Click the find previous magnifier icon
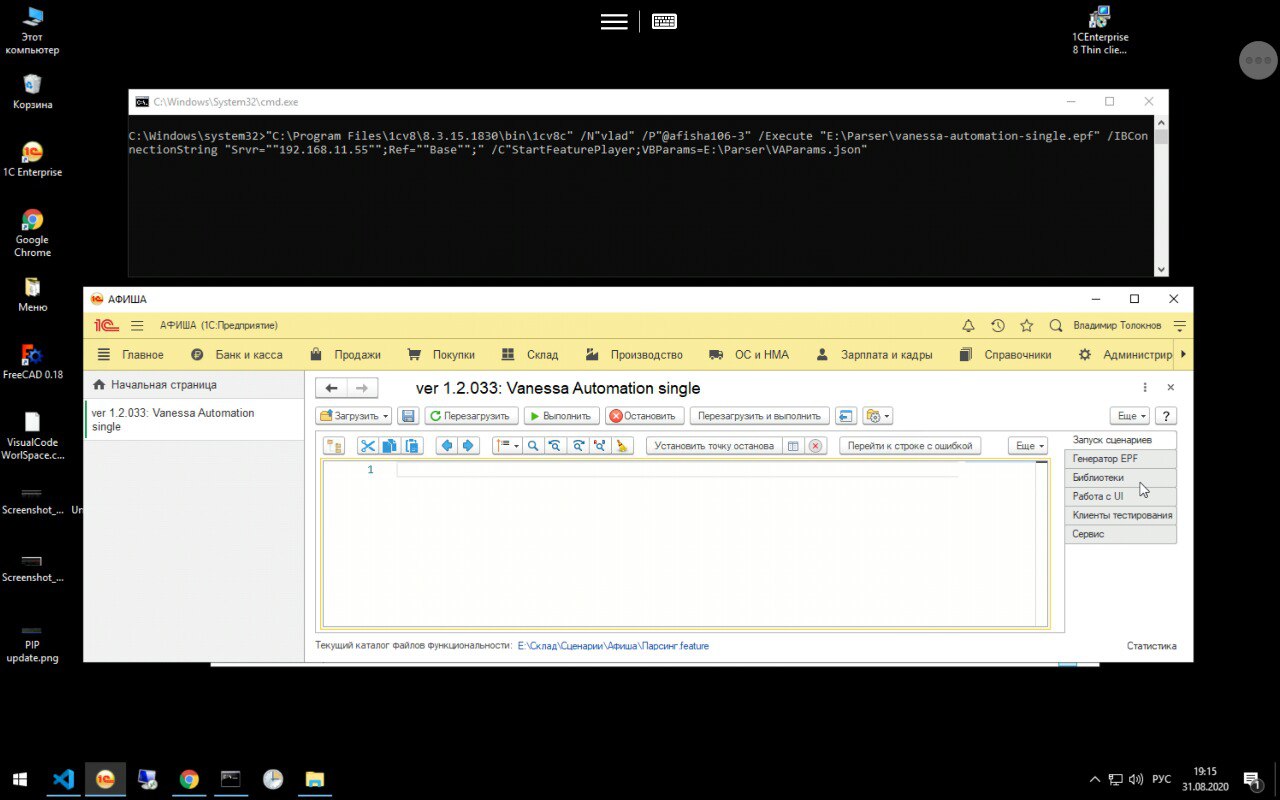The image size is (1280, 800). [555, 446]
